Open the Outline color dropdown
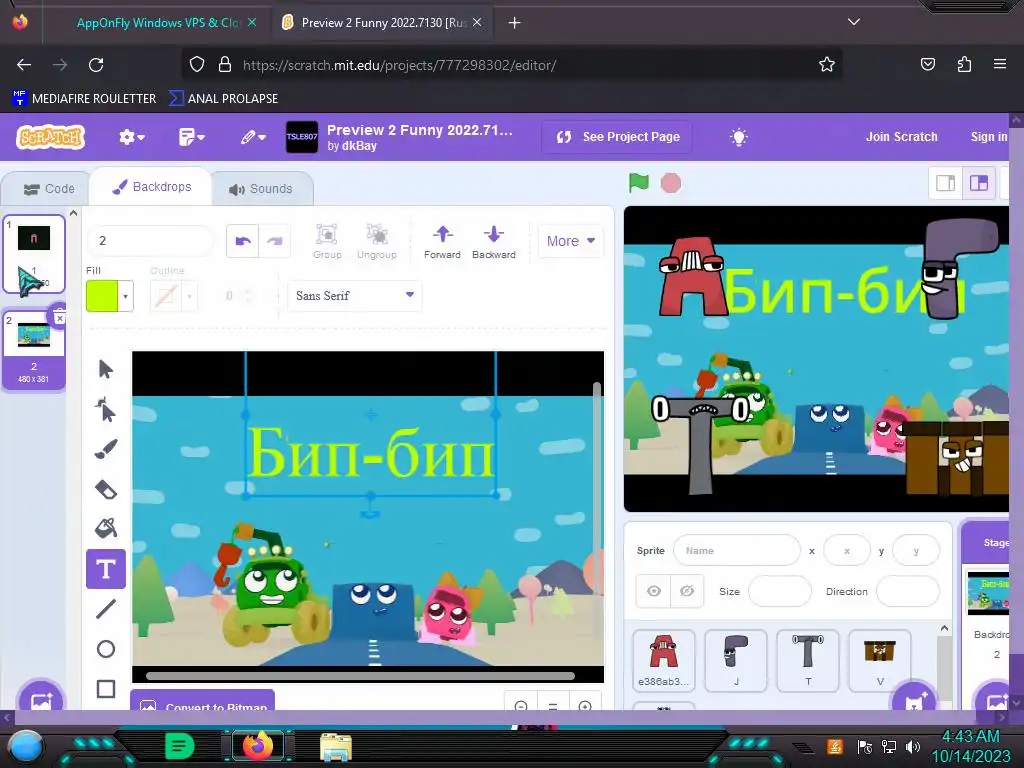The width and height of the screenshot is (1024, 768). pos(189,296)
